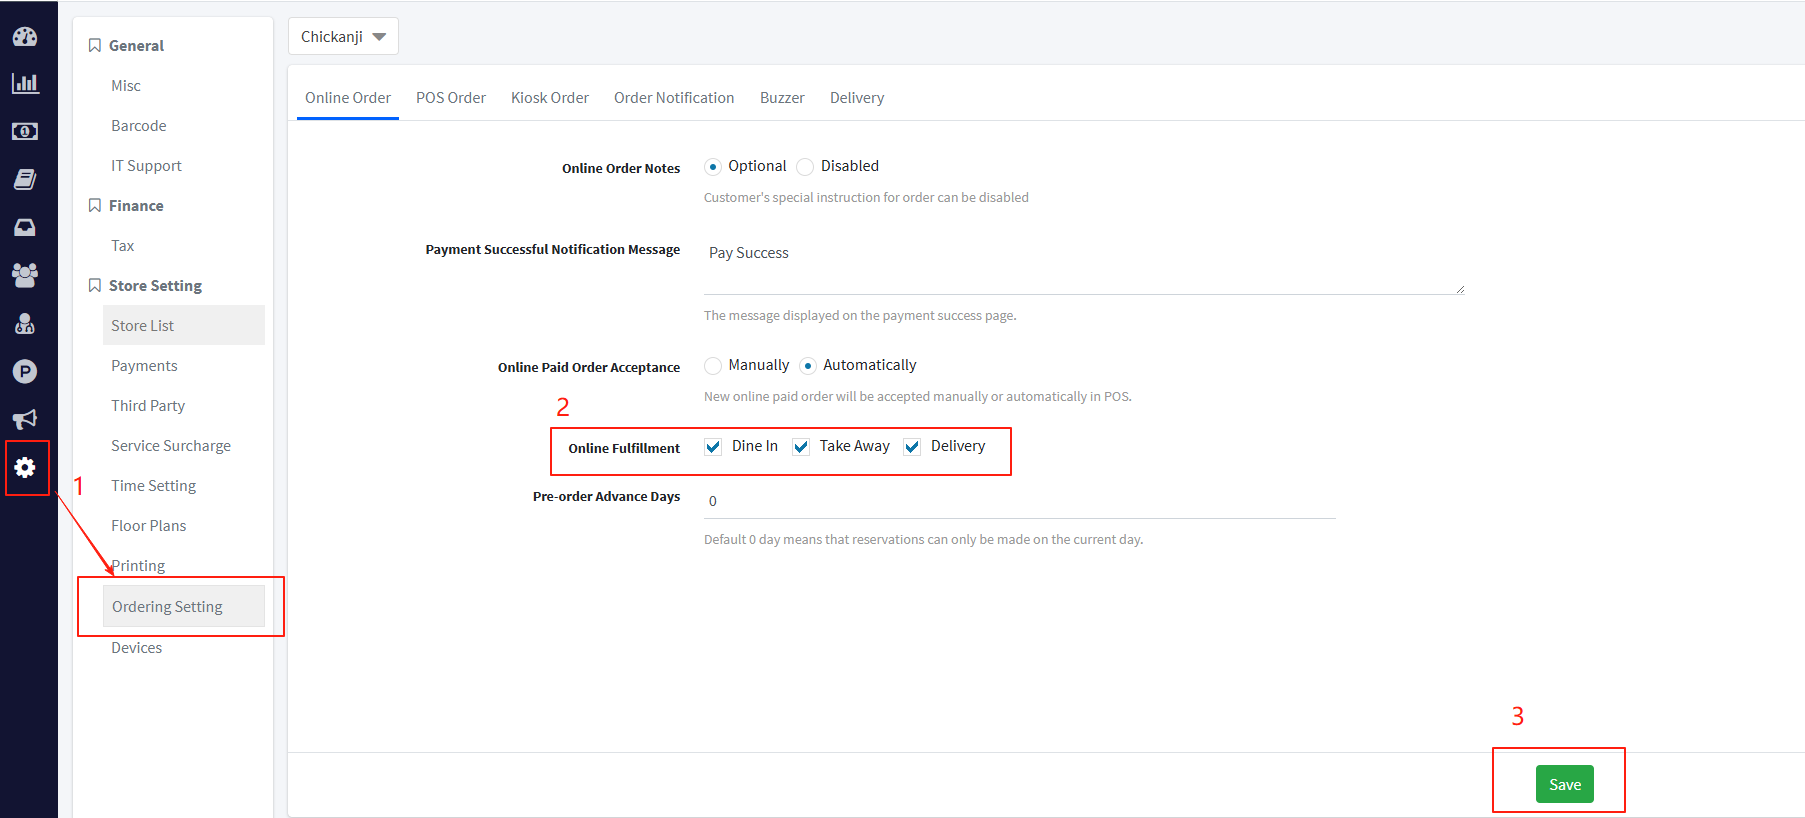
Task: Open Store List
Action: point(183,326)
